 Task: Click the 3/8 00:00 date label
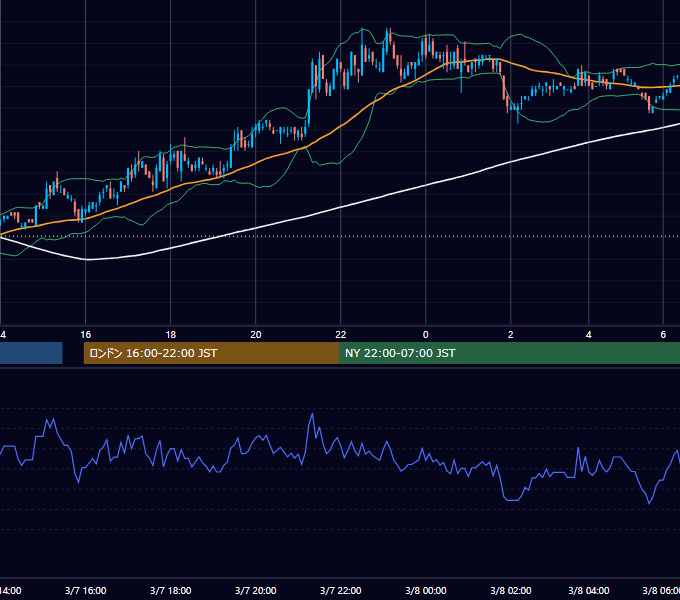(x=425, y=590)
